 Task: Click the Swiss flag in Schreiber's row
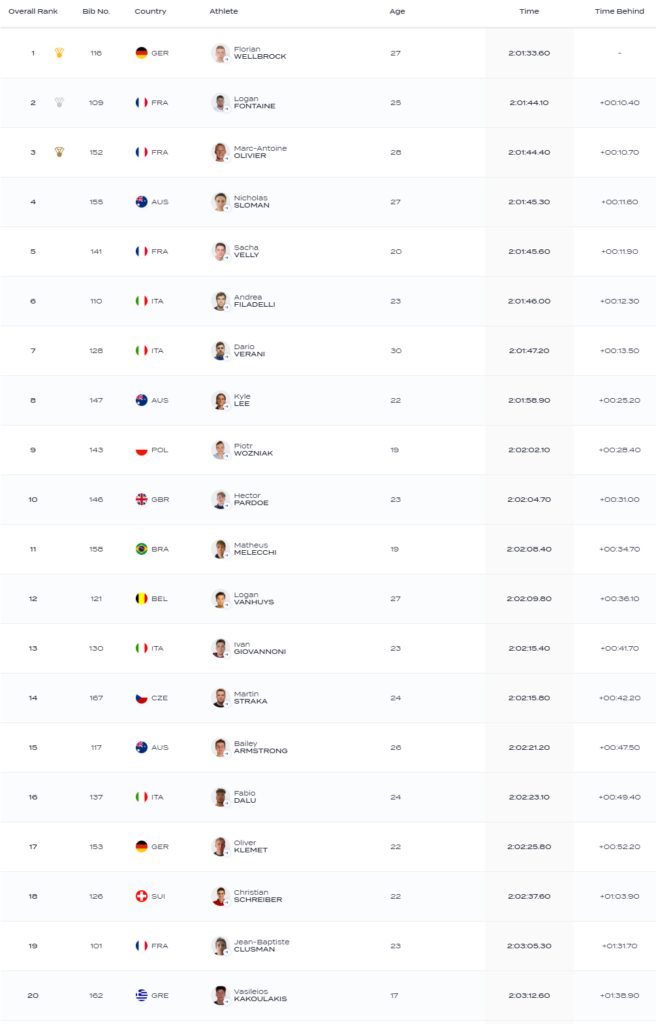141,896
